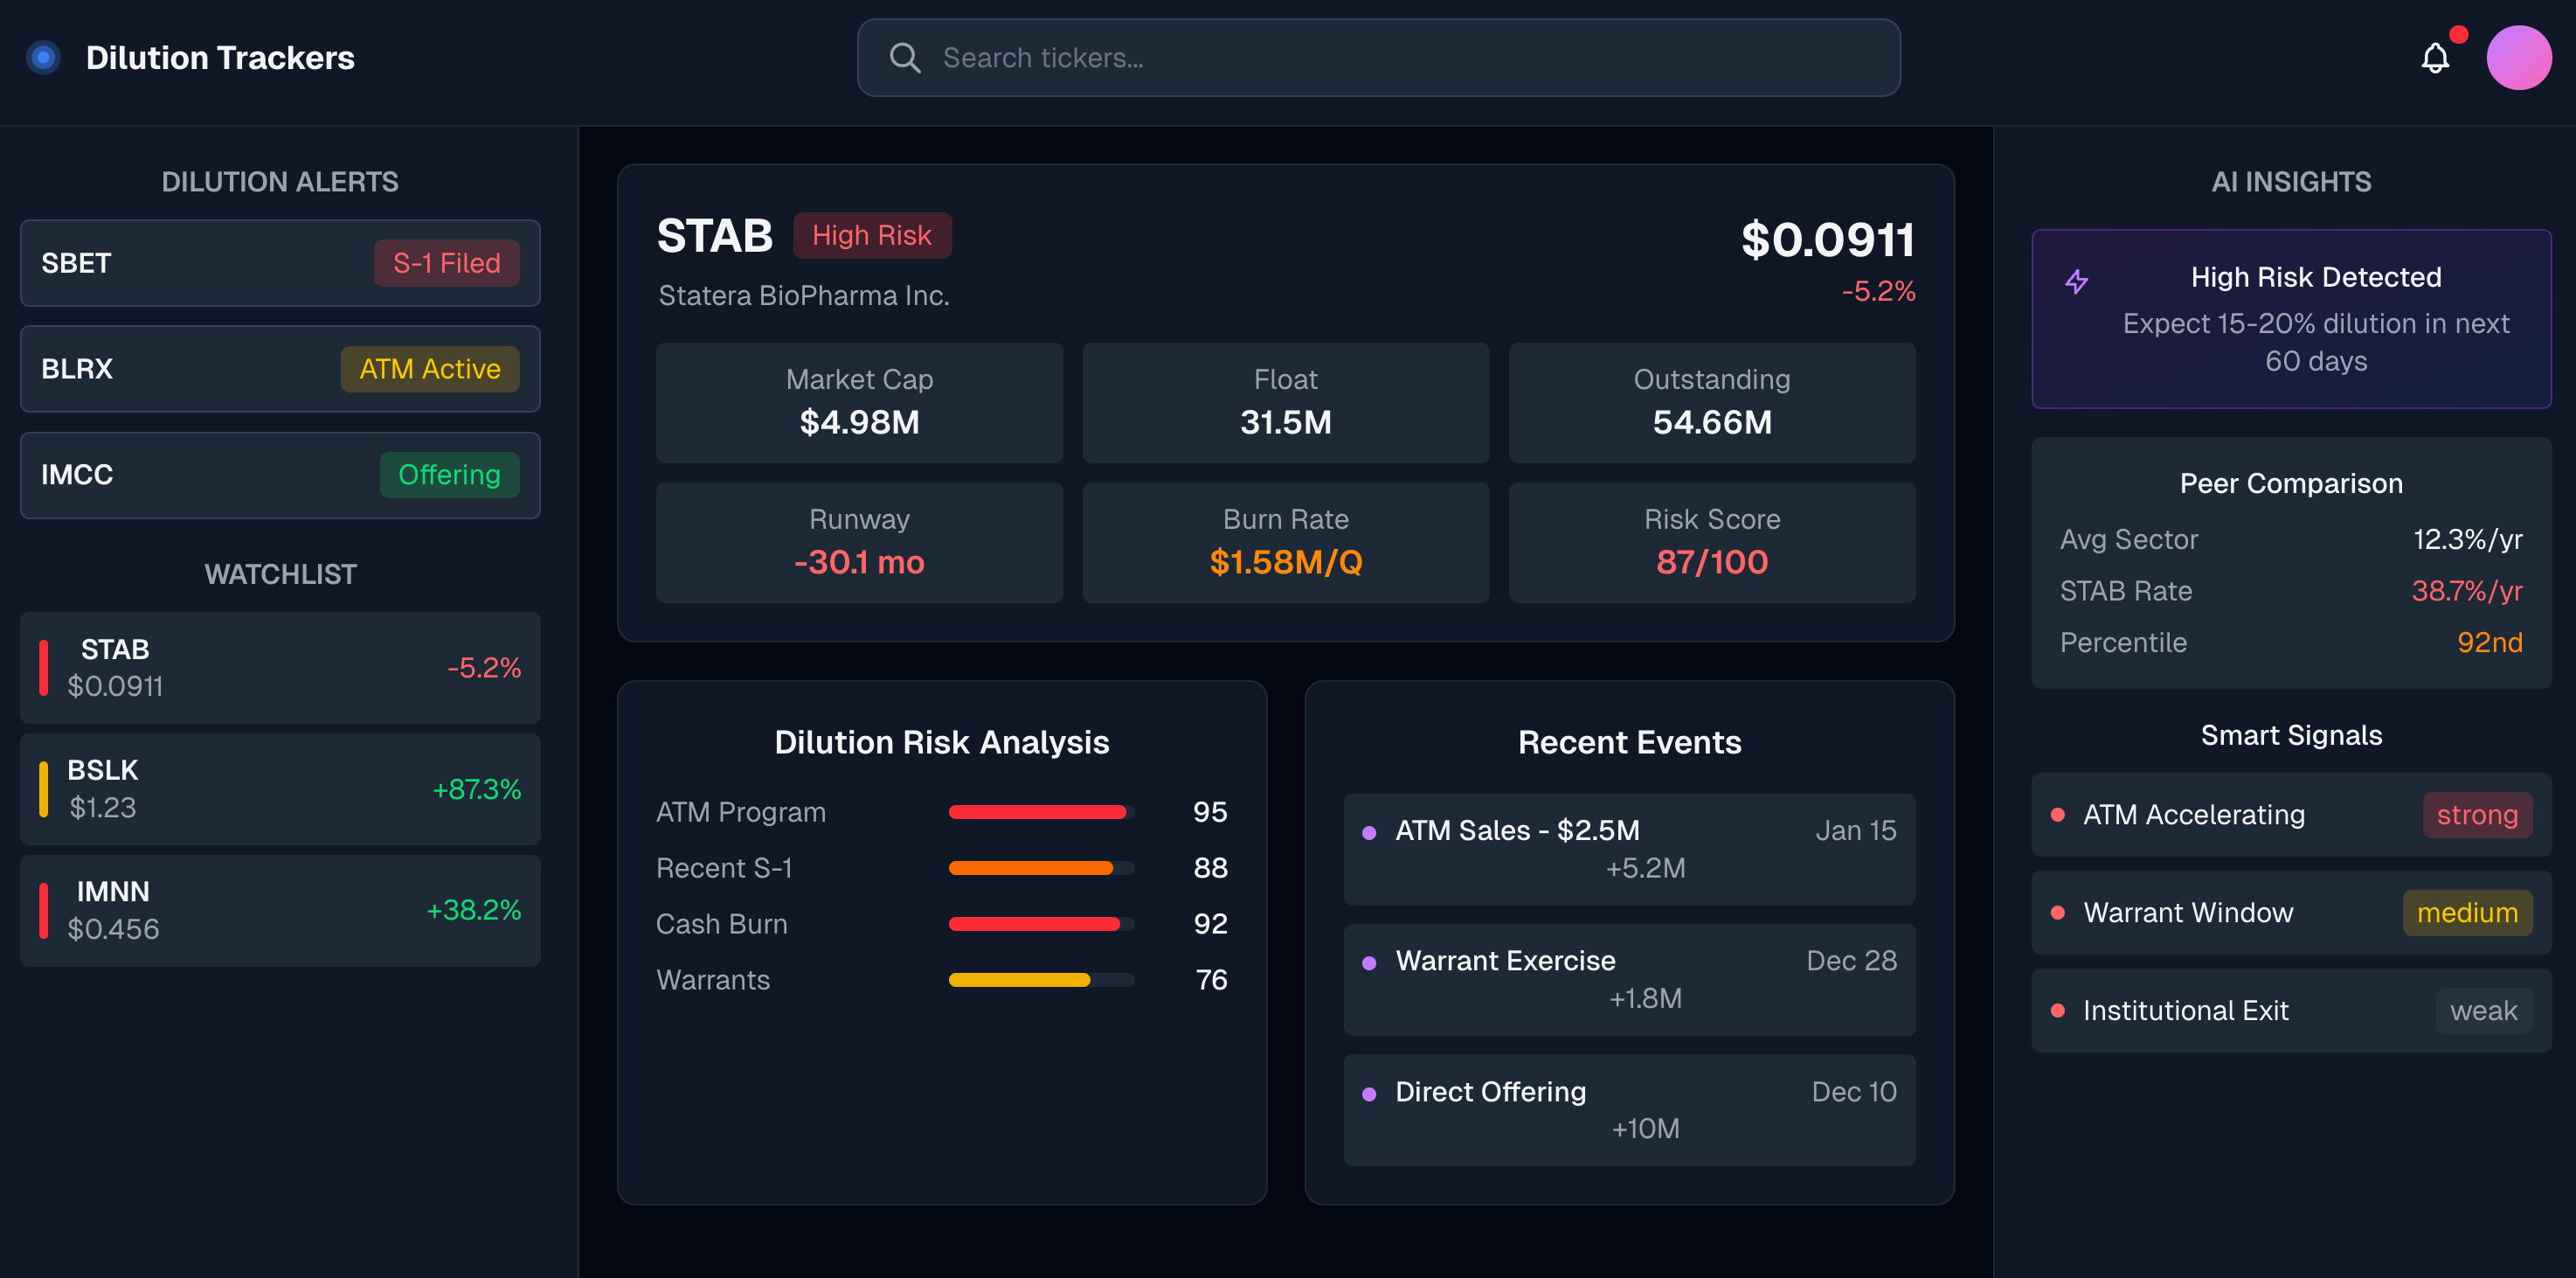Click the search magnifier icon
The image size is (2576, 1278).
point(904,58)
